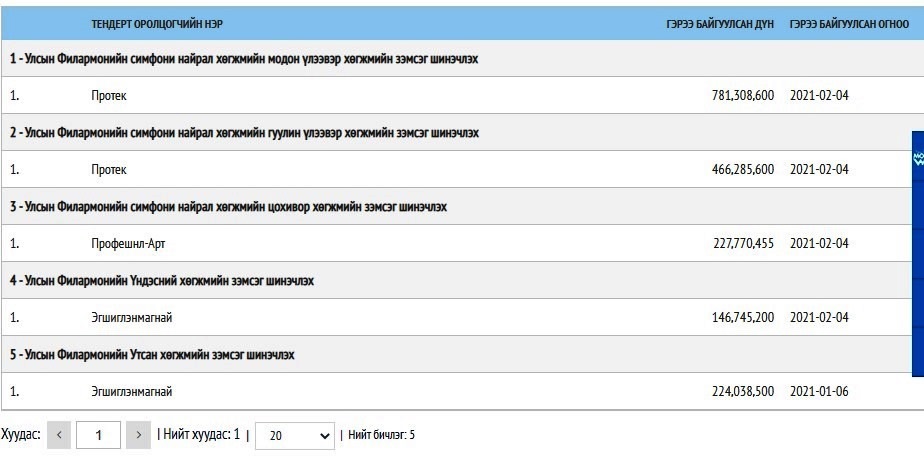Open the 20 rows-per-page dropdown
Screen dimensions: 924x464
point(295,436)
